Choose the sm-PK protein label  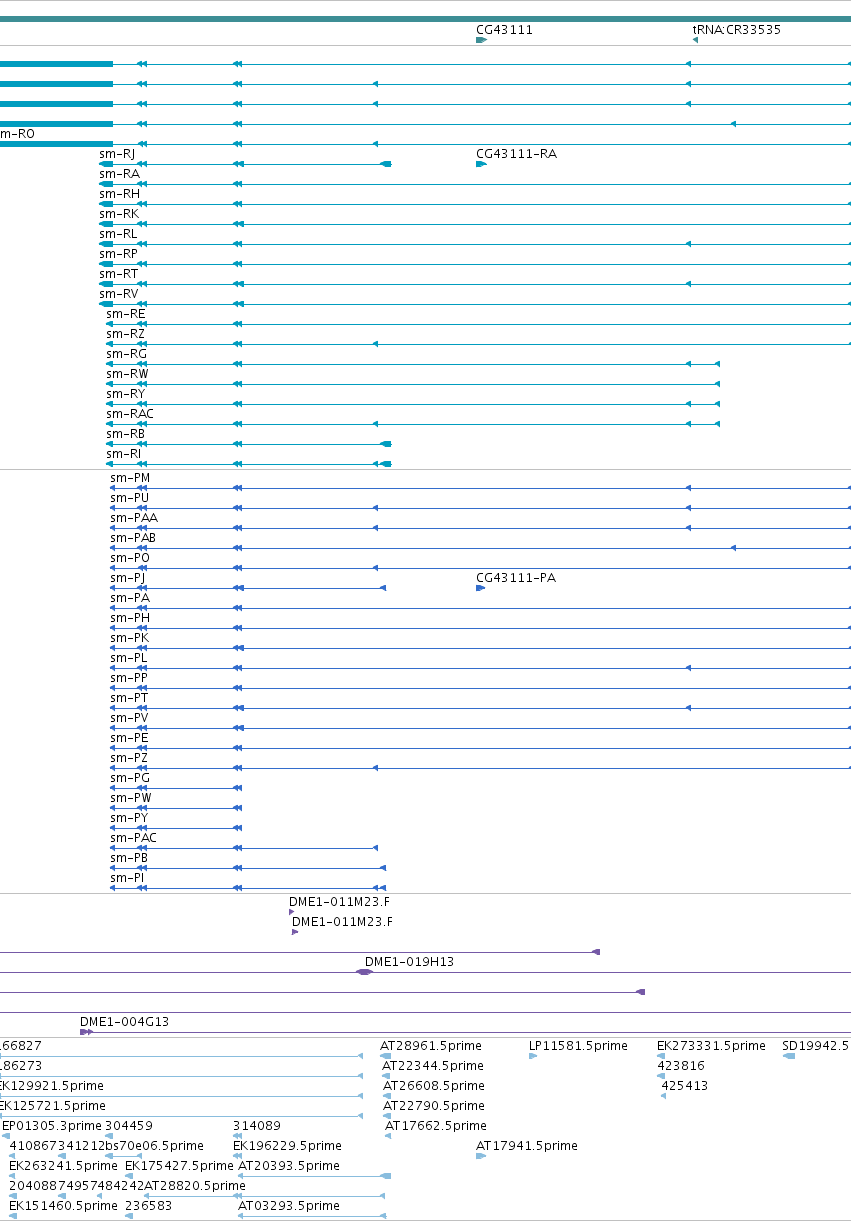click(129, 638)
